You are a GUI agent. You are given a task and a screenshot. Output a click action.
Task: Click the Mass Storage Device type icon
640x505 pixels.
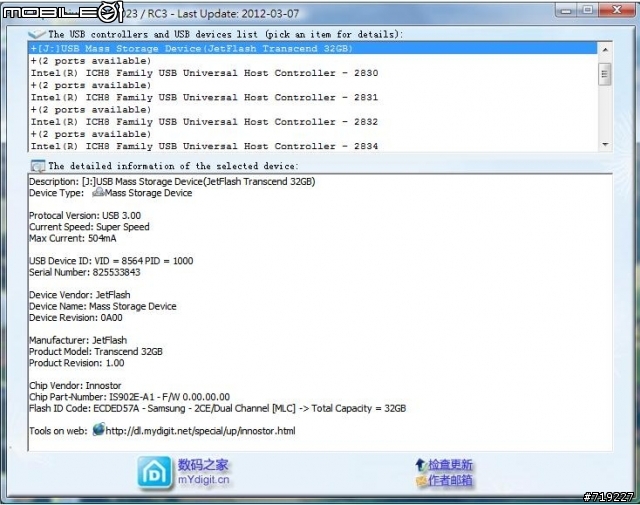click(98, 192)
